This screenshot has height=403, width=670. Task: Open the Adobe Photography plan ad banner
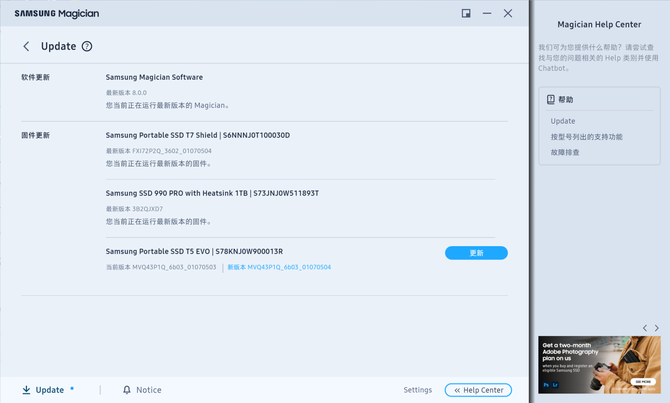click(598, 364)
